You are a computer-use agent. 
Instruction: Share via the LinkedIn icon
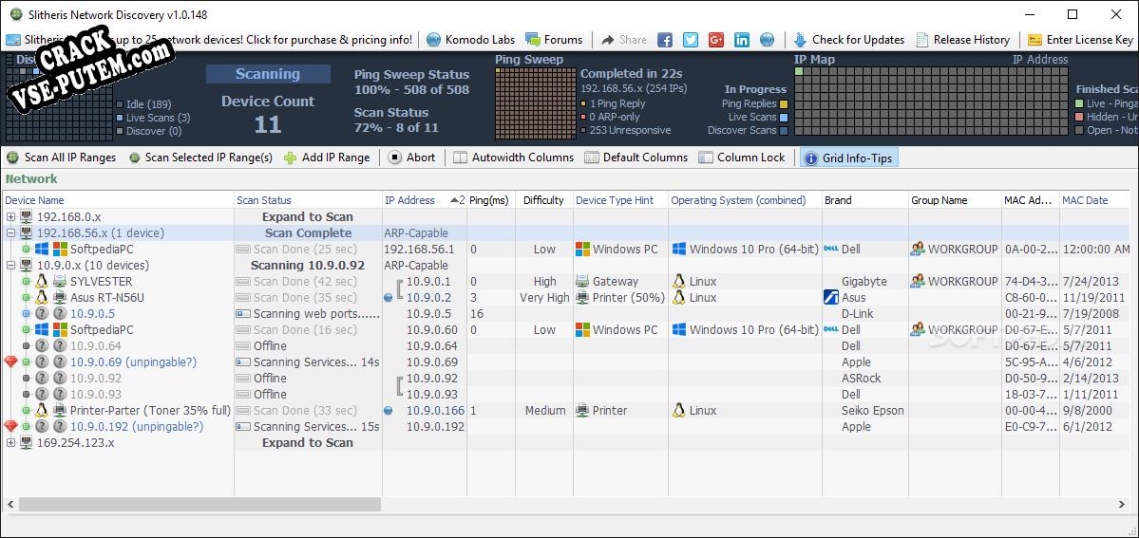tap(742, 40)
